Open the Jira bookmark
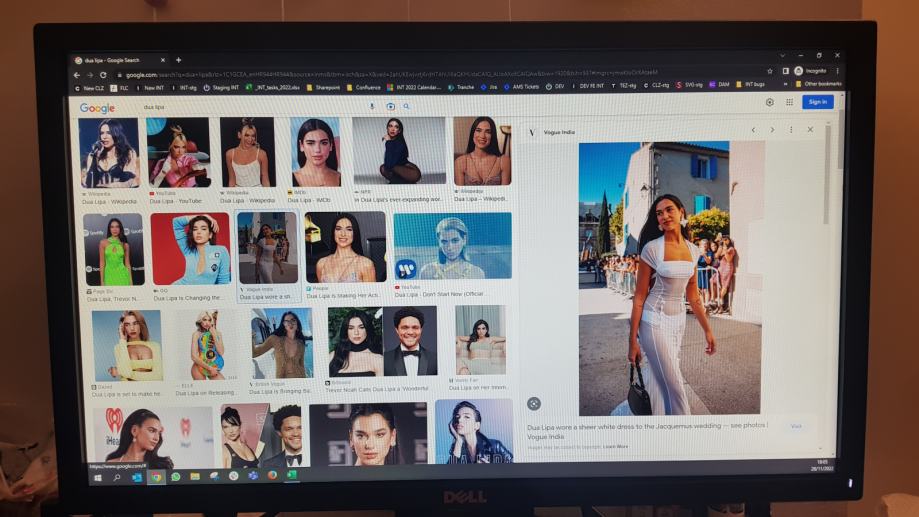This screenshot has width=919, height=517. pyautogui.click(x=489, y=87)
